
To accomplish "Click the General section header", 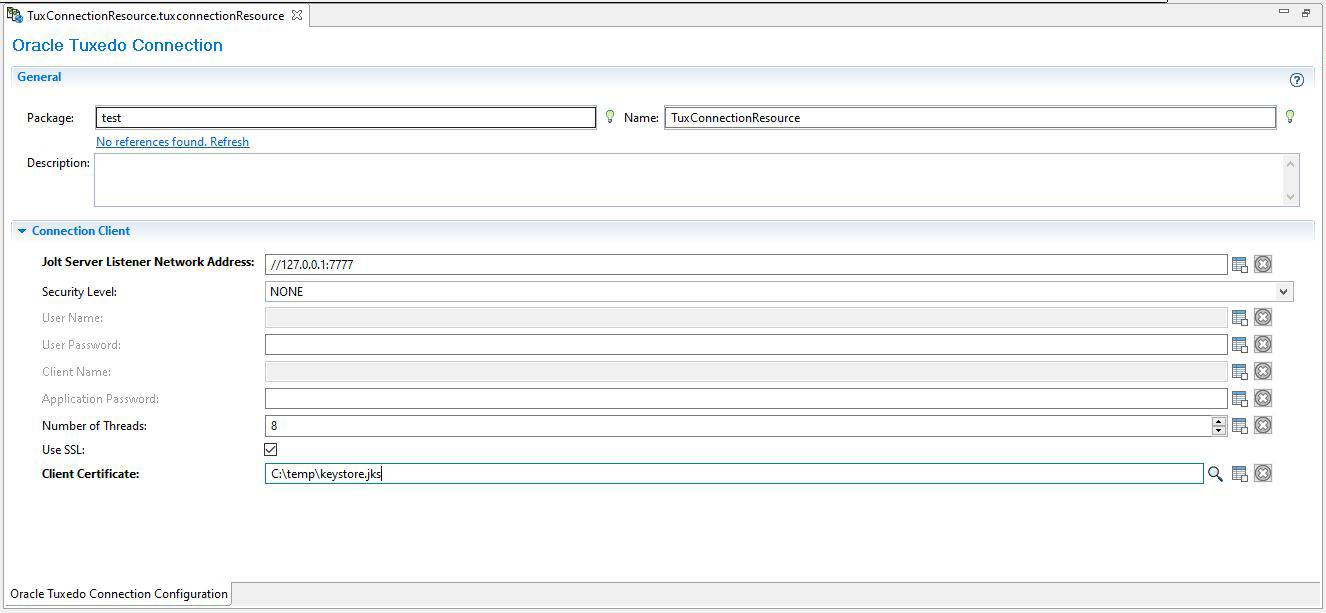I will [x=39, y=77].
